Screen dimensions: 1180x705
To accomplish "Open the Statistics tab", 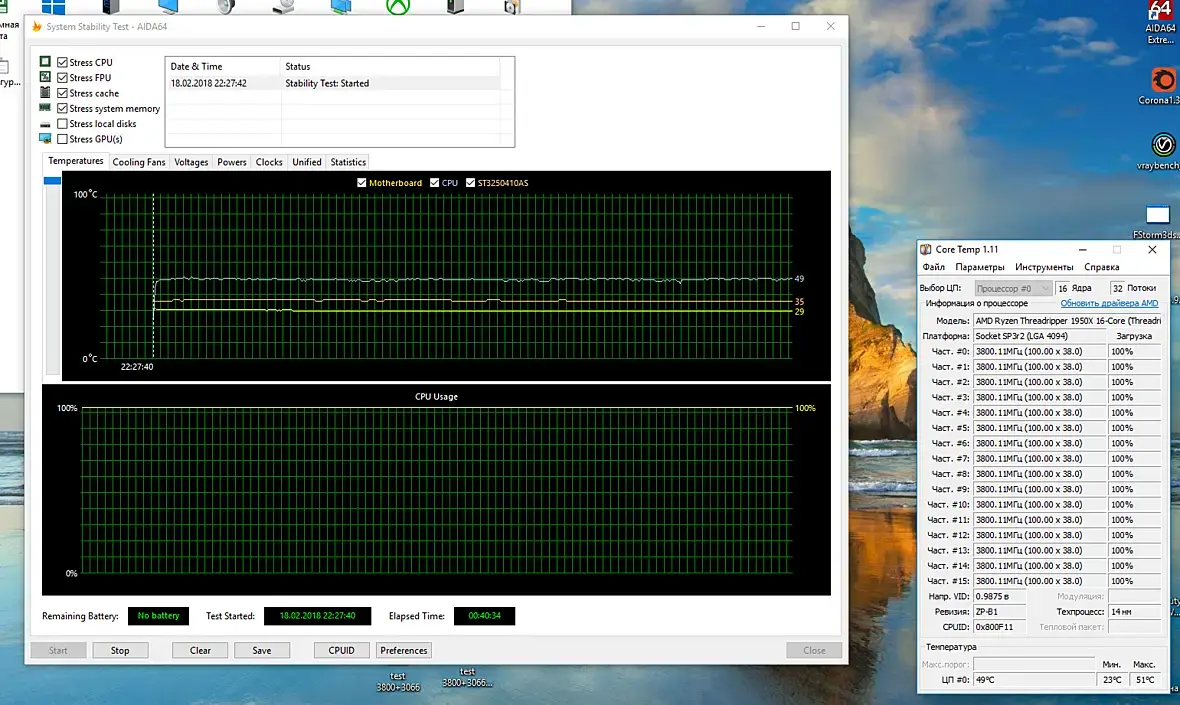I will (348, 162).
